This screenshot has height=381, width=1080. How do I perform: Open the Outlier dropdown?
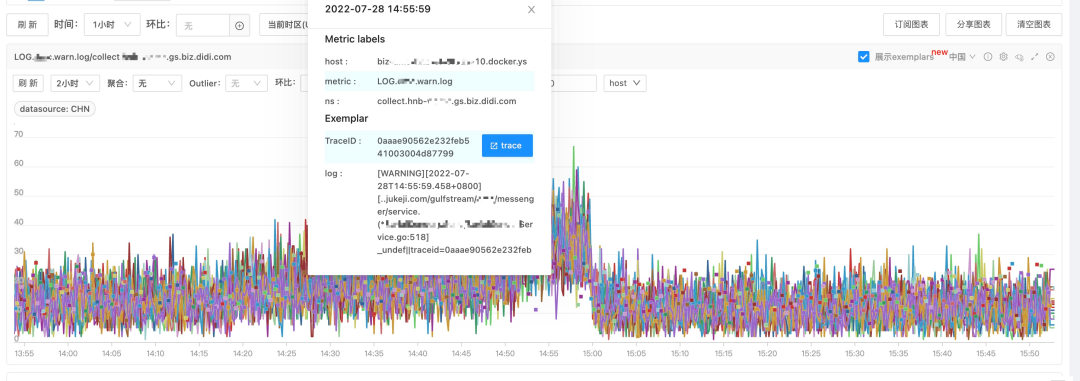coord(246,83)
